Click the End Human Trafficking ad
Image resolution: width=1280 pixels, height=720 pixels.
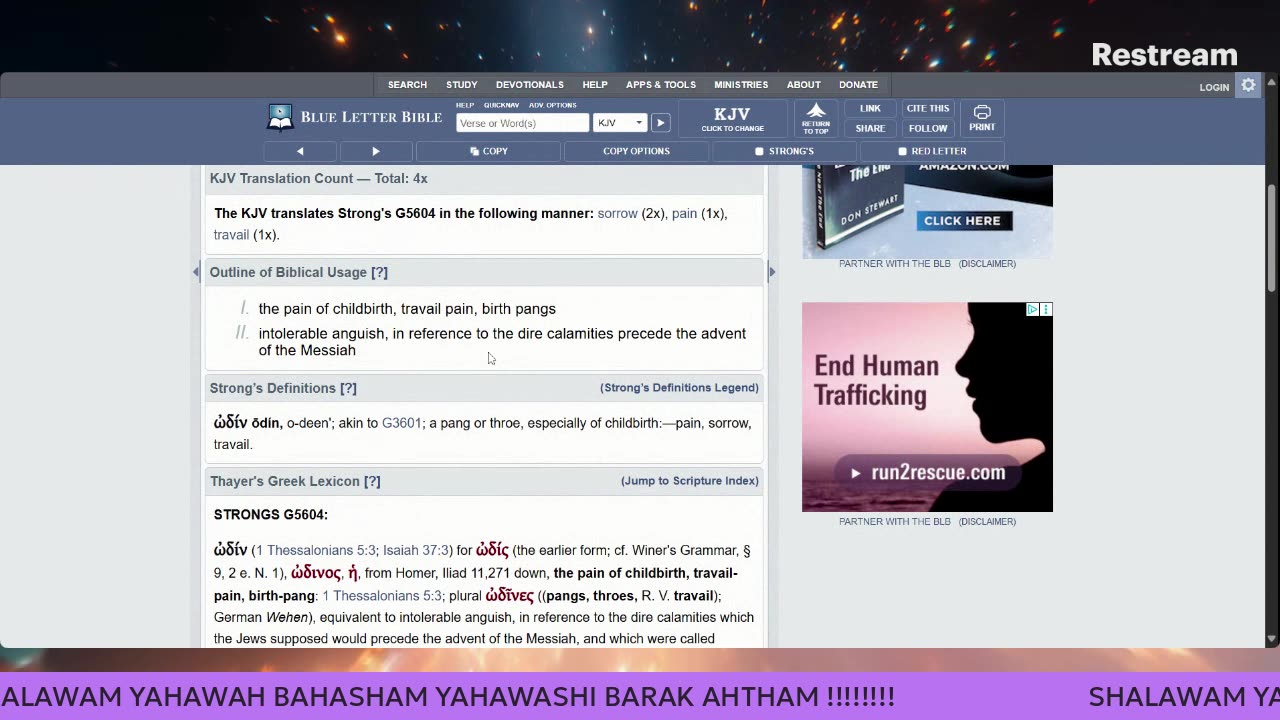(927, 407)
